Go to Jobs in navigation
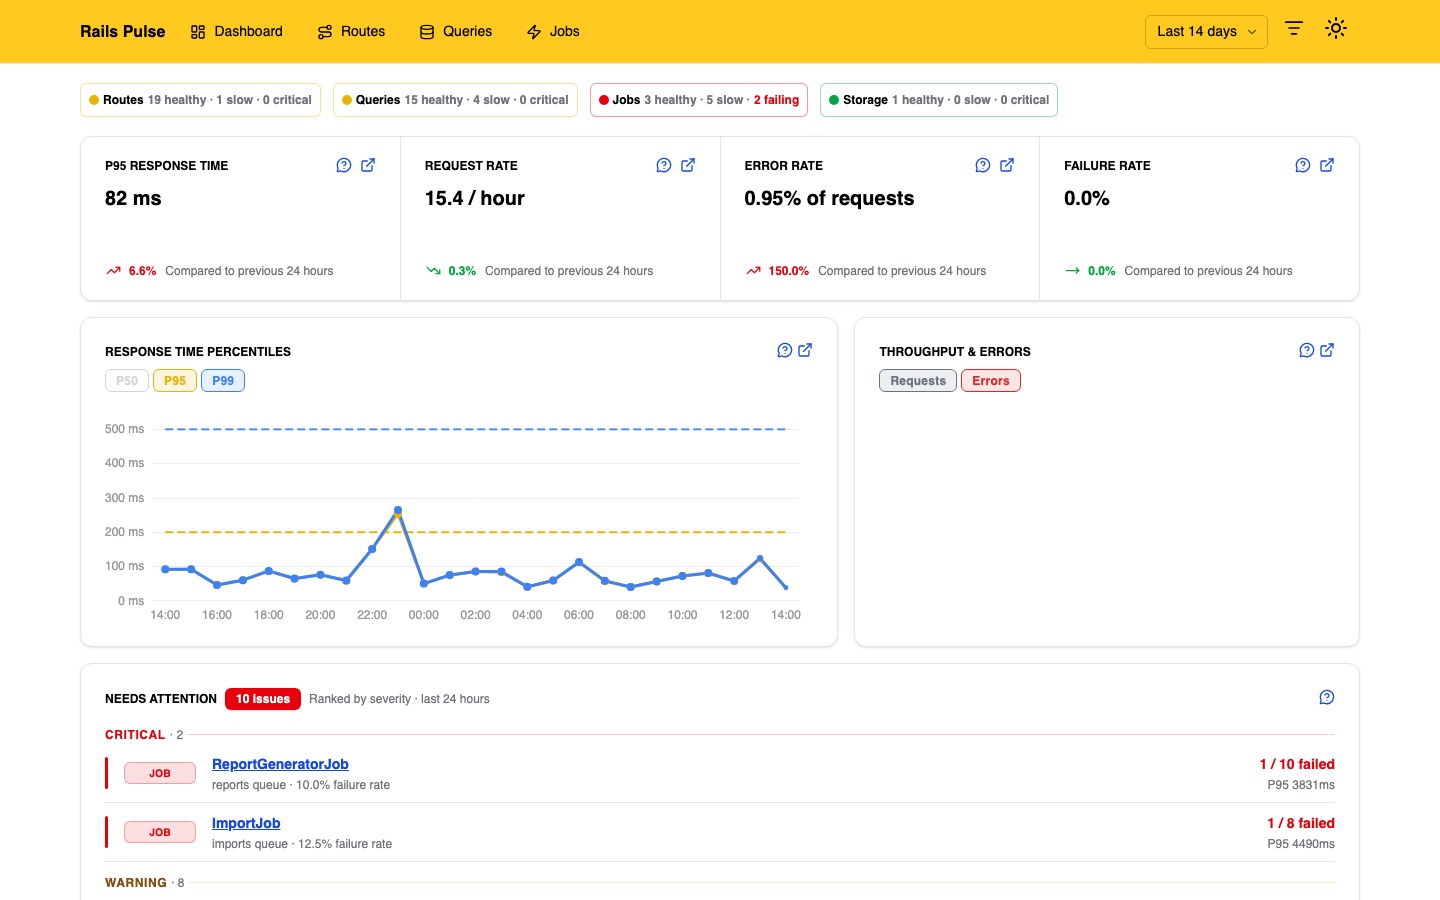This screenshot has width=1440, height=900. (x=553, y=32)
